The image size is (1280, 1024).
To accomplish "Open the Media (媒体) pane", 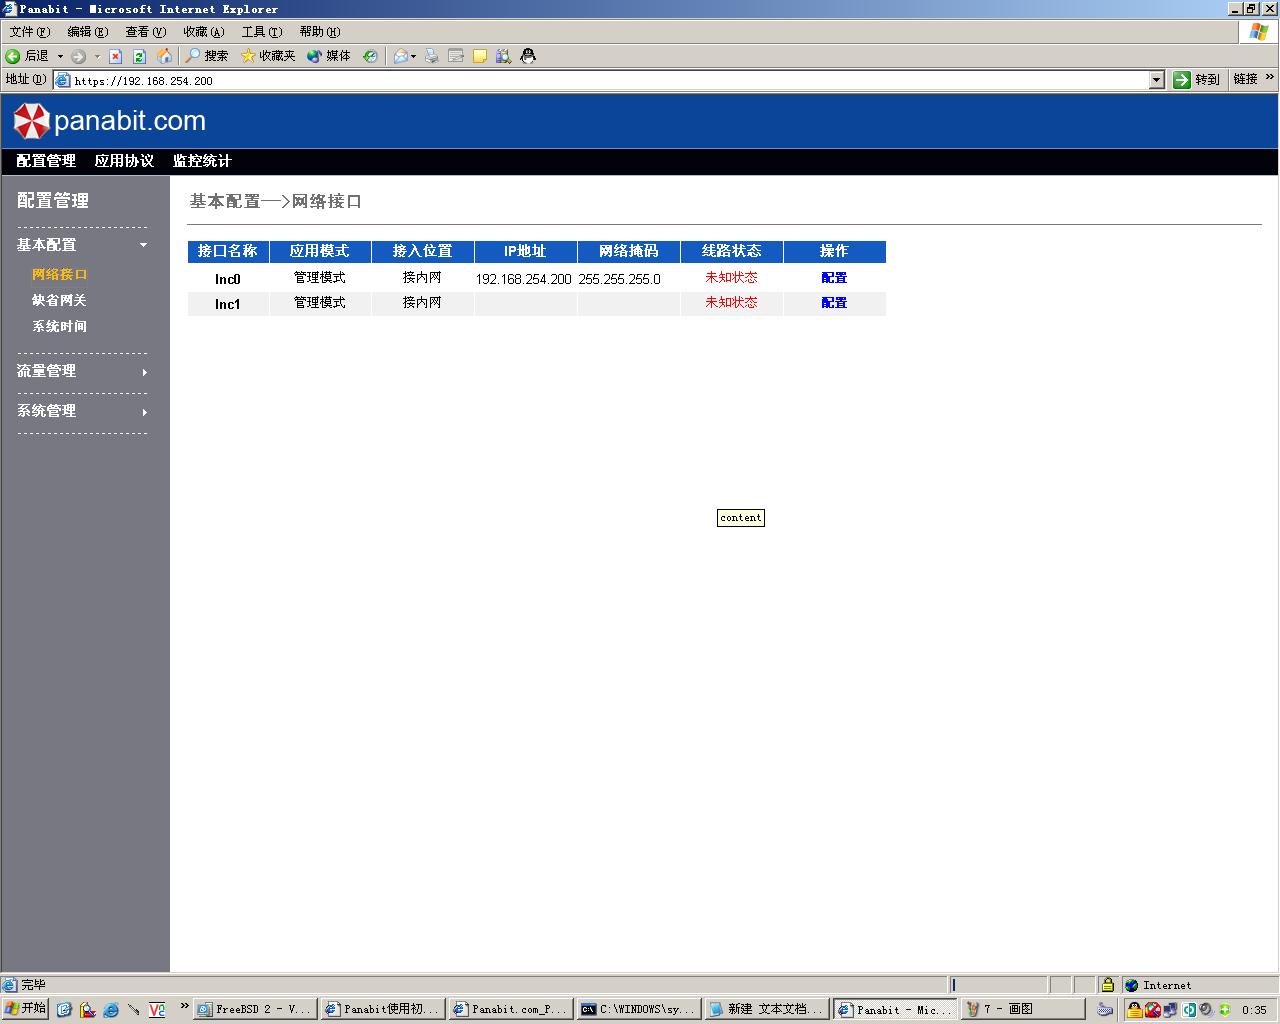I will [329, 56].
